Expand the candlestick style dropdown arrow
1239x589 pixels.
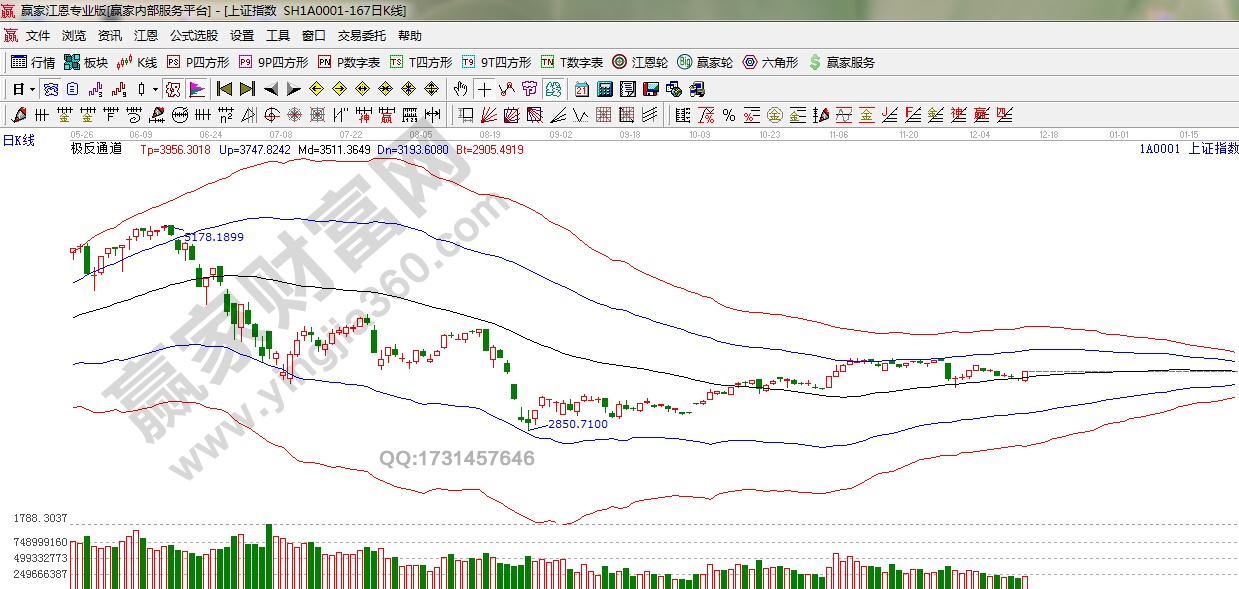(x=155, y=89)
